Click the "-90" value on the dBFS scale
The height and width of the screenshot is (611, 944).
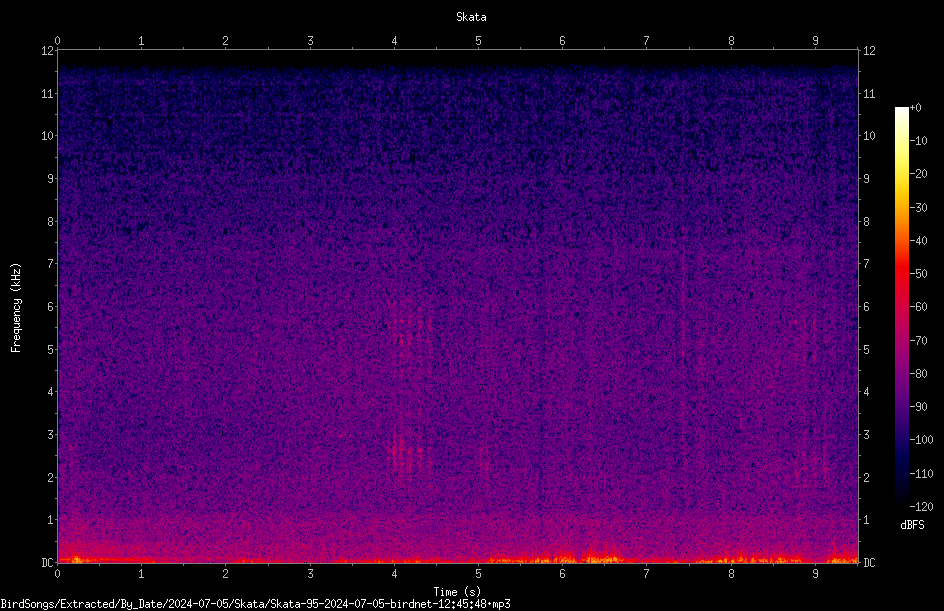tap(918, 407)
